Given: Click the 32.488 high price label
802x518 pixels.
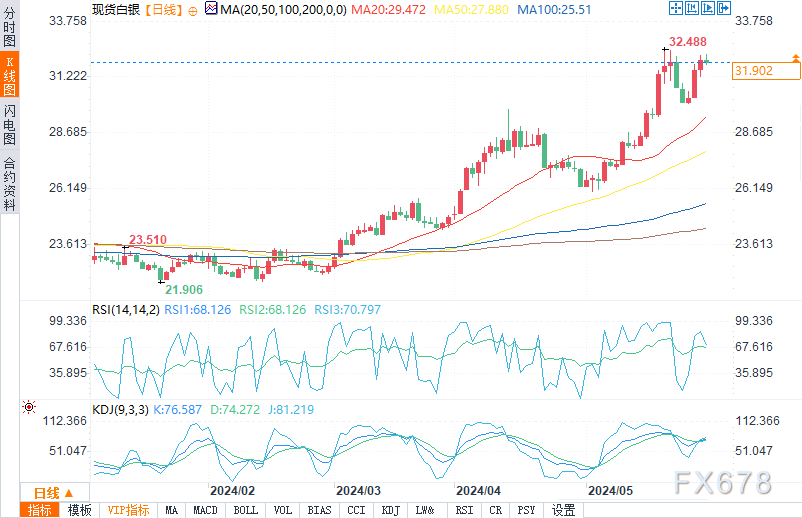Looking at the screenshot, I should point(688,42).
